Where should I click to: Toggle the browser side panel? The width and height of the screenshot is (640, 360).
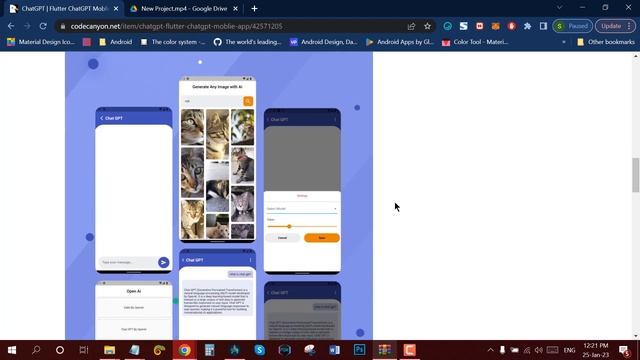point(543,26)
